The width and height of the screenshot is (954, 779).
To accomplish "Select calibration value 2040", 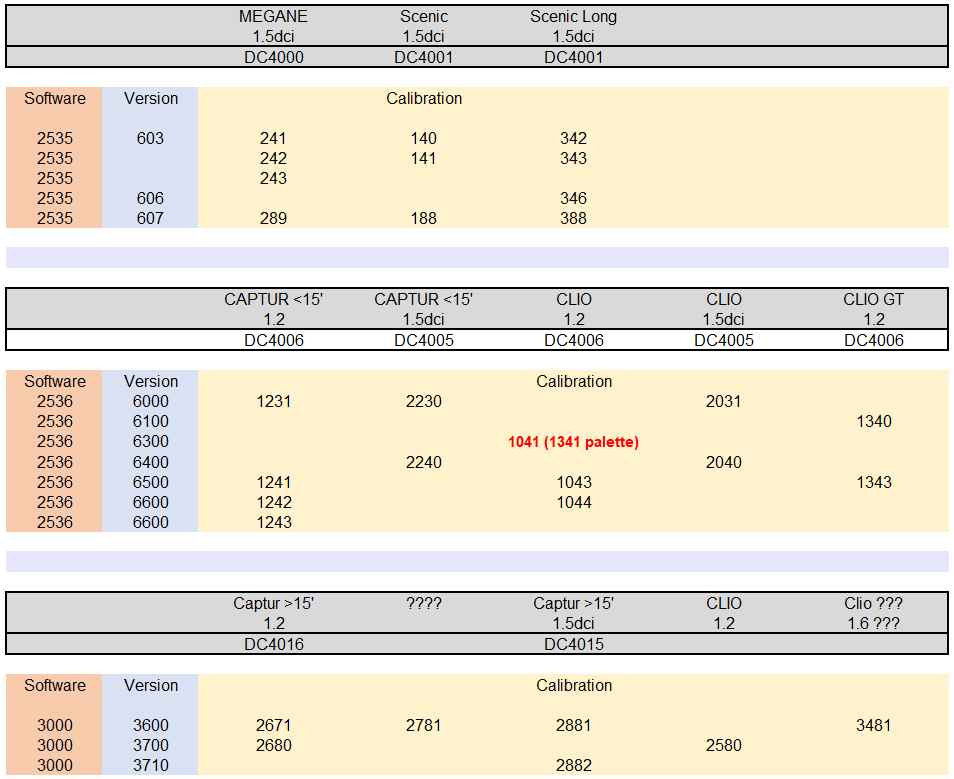I will coord(723,463).
